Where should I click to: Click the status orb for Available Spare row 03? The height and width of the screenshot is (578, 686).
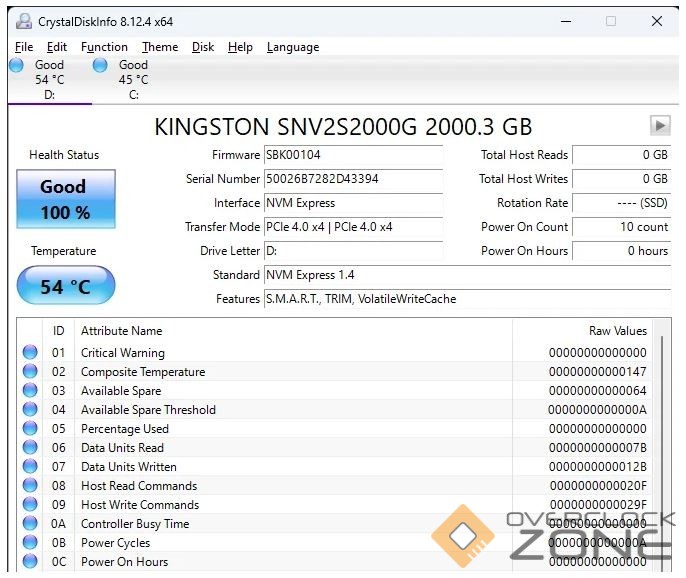click(x=30, y=390)
